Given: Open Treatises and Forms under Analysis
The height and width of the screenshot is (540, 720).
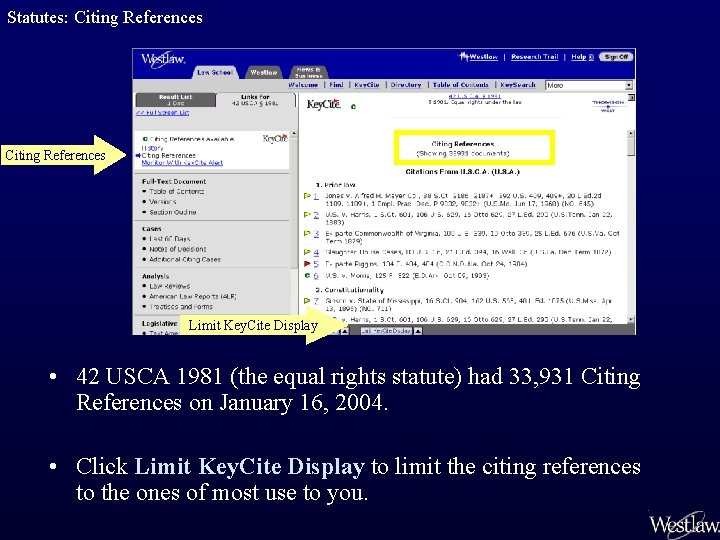Looking at the screenshot, I should 181,307.
